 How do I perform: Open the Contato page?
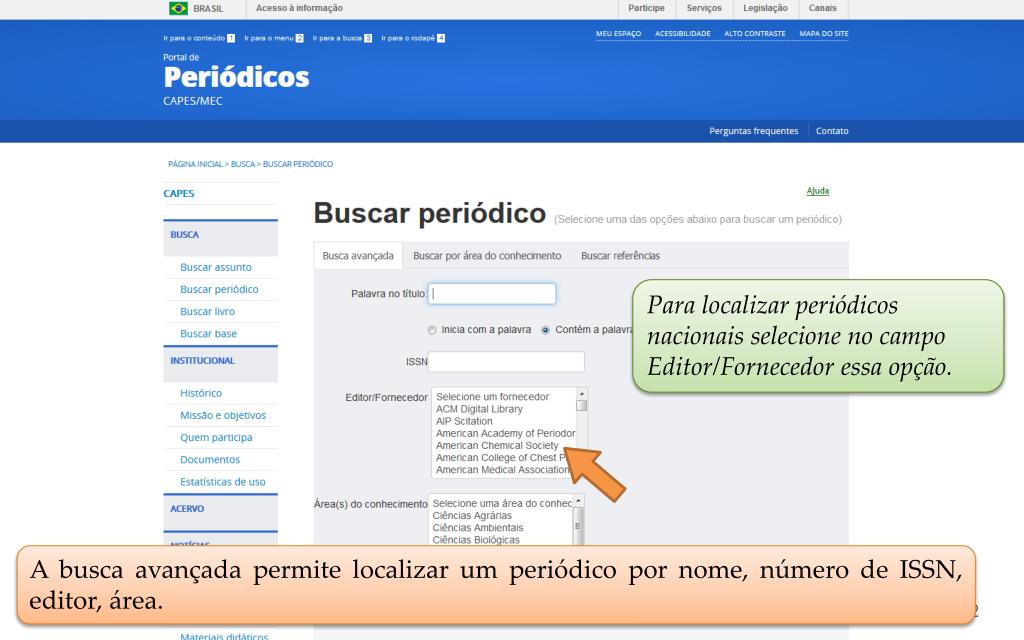point(832,131)
